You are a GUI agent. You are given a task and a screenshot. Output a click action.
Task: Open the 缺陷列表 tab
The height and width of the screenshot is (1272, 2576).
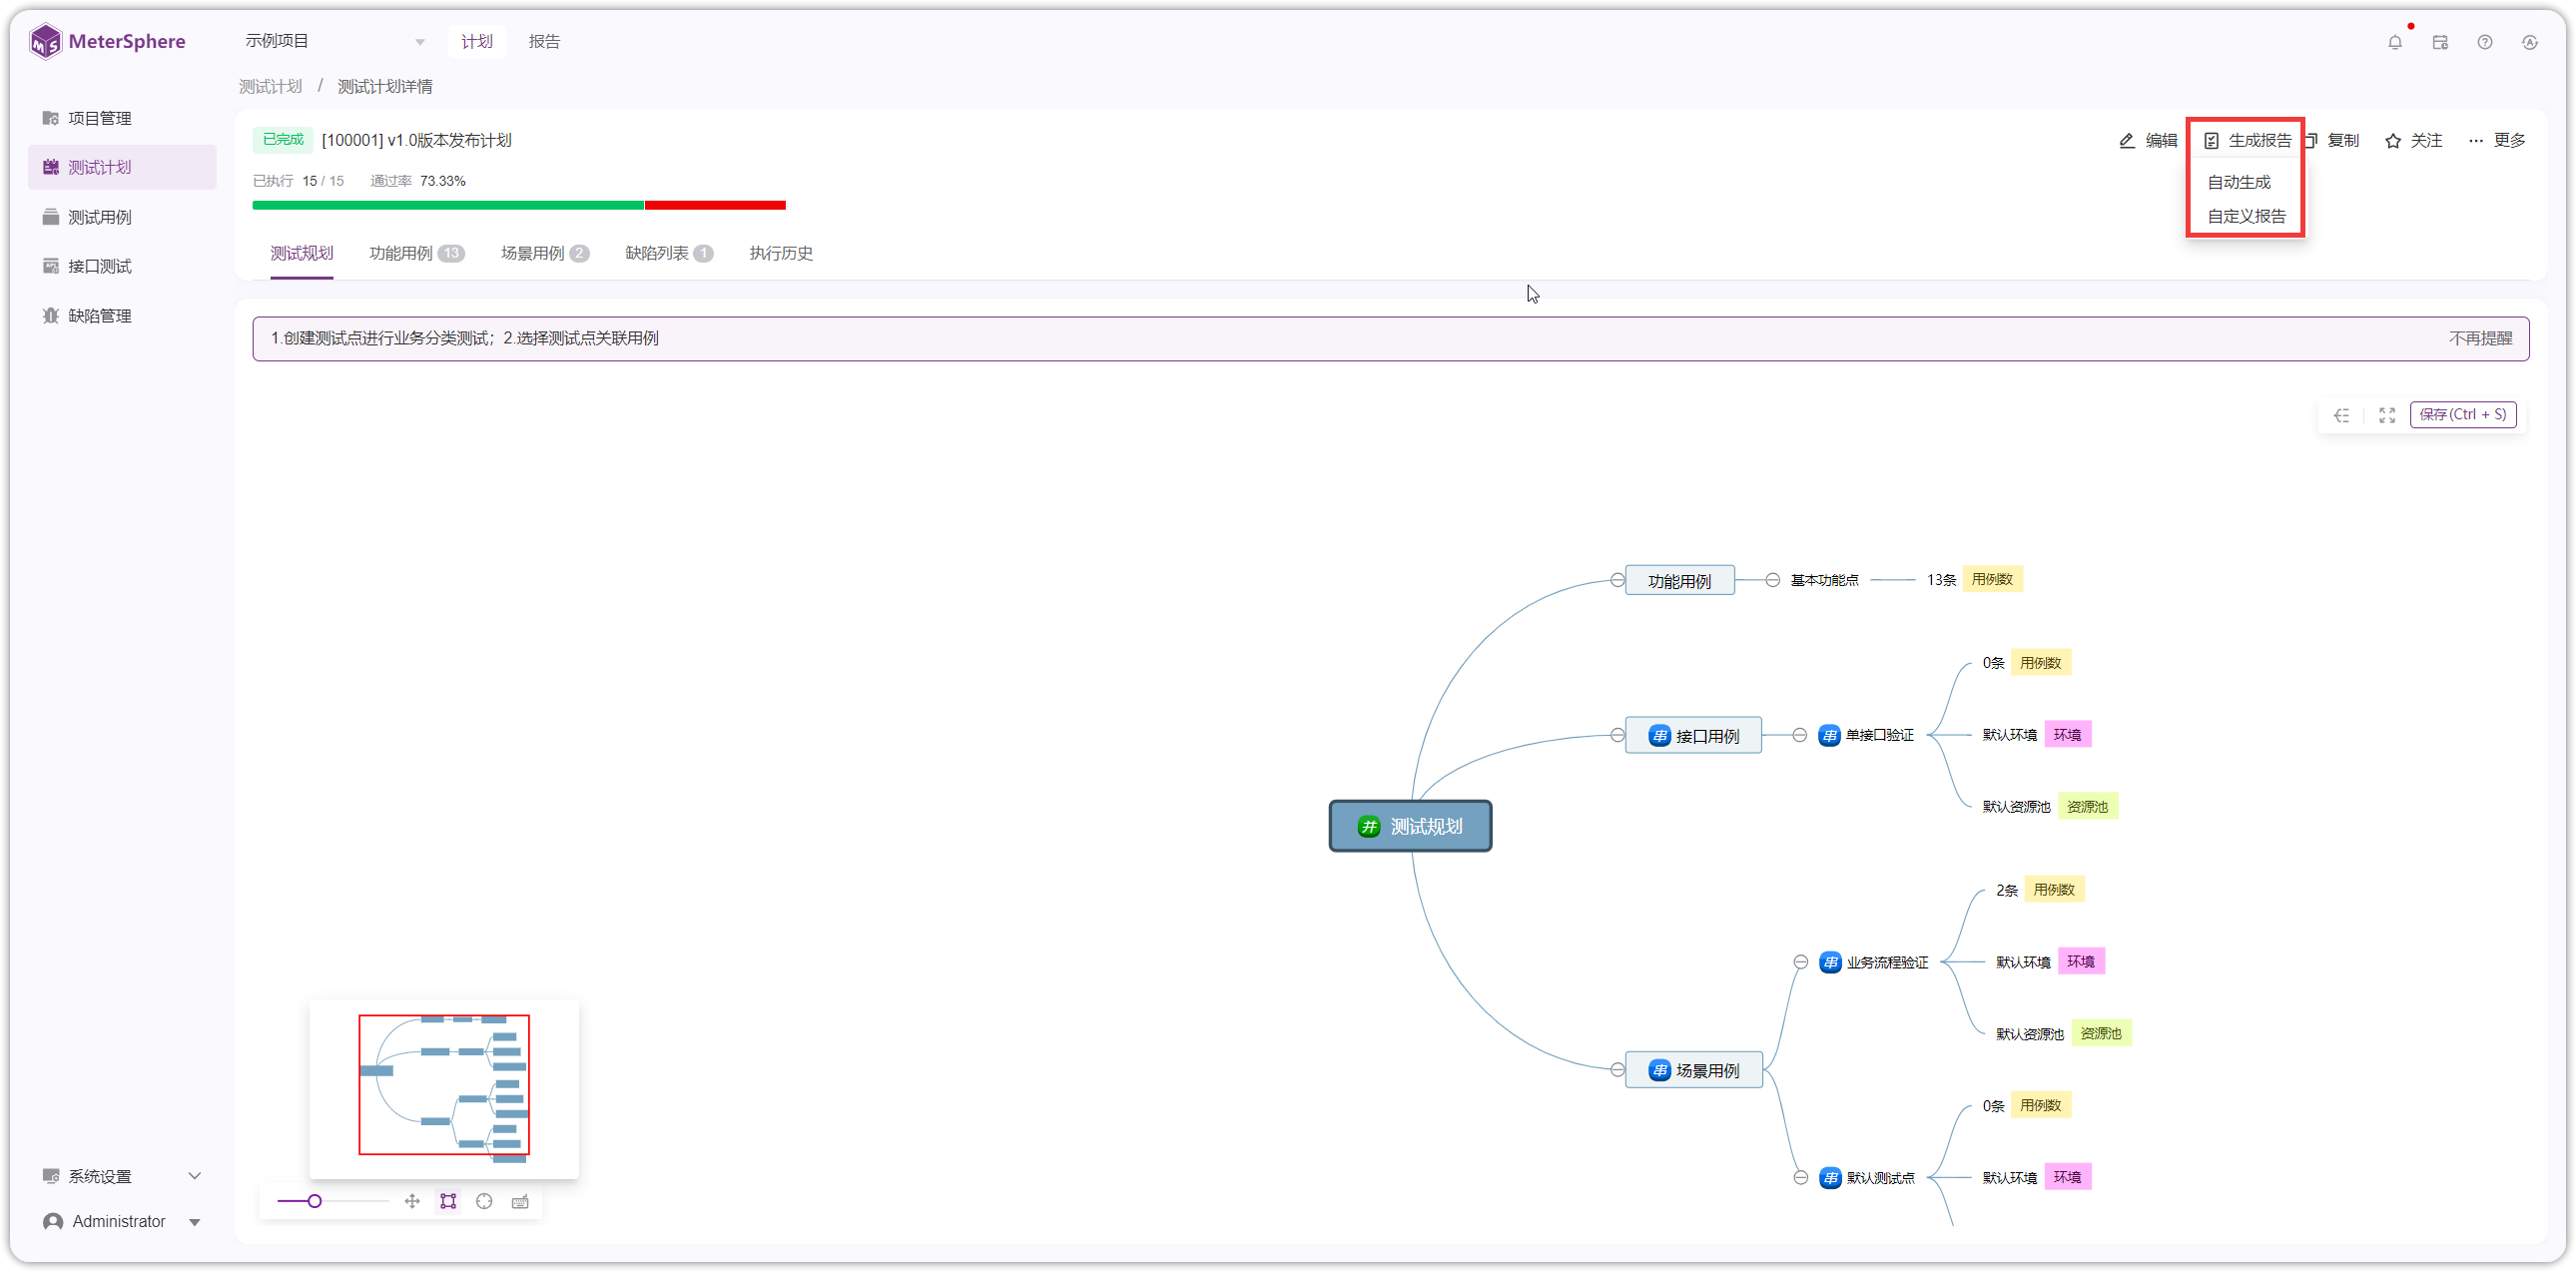[669, 254]
